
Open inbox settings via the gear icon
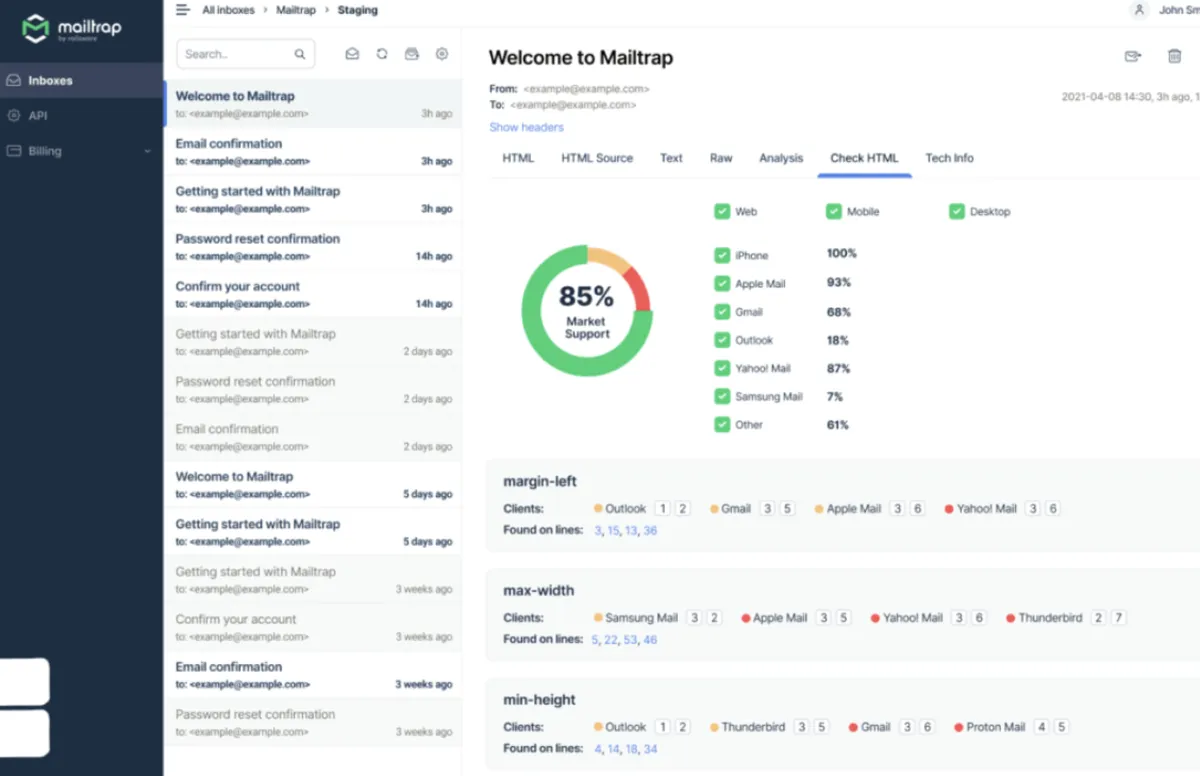pyautogui.click(x=442, y=54)
